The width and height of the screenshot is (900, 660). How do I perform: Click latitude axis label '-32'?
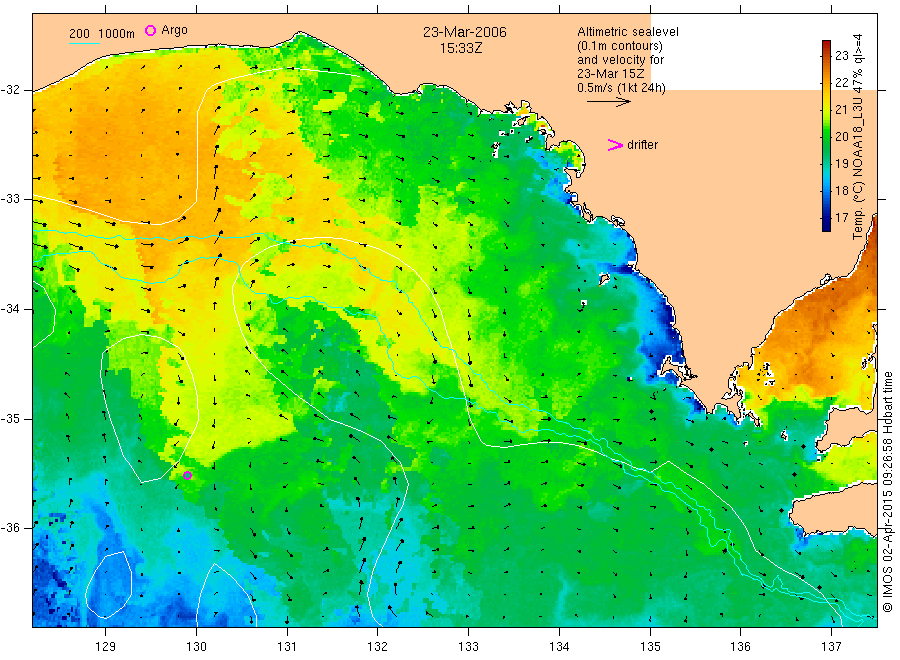click(10, 90)
